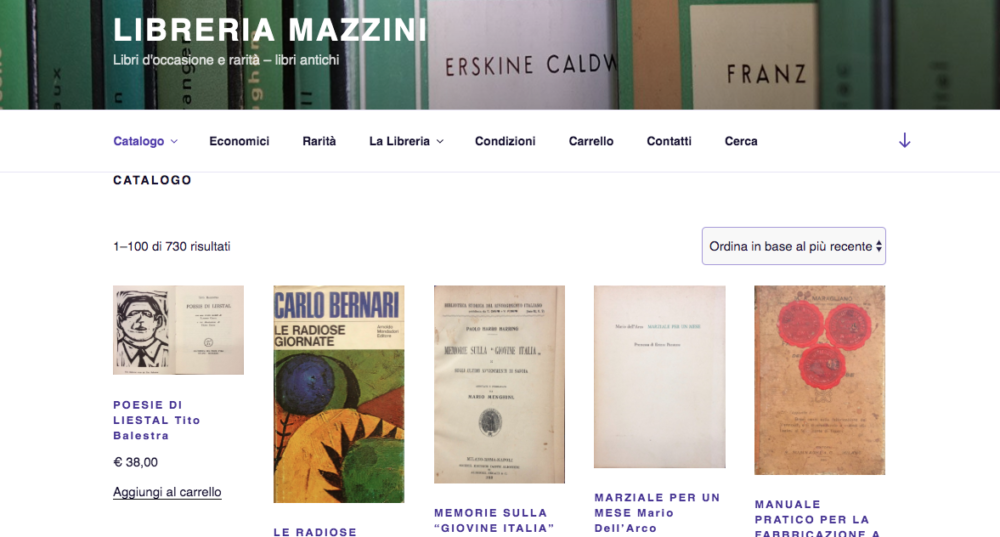
Task: Expand the La Libreria submenu chevron
Action: coord(440,142)
